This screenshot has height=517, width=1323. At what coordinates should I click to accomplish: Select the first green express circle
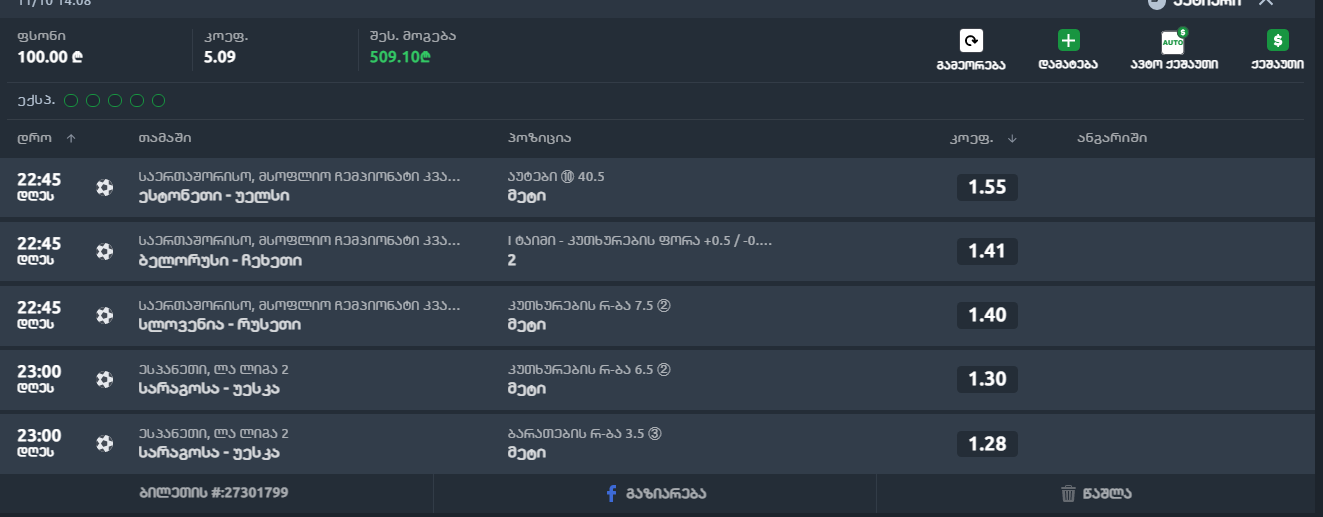(71, 100)
